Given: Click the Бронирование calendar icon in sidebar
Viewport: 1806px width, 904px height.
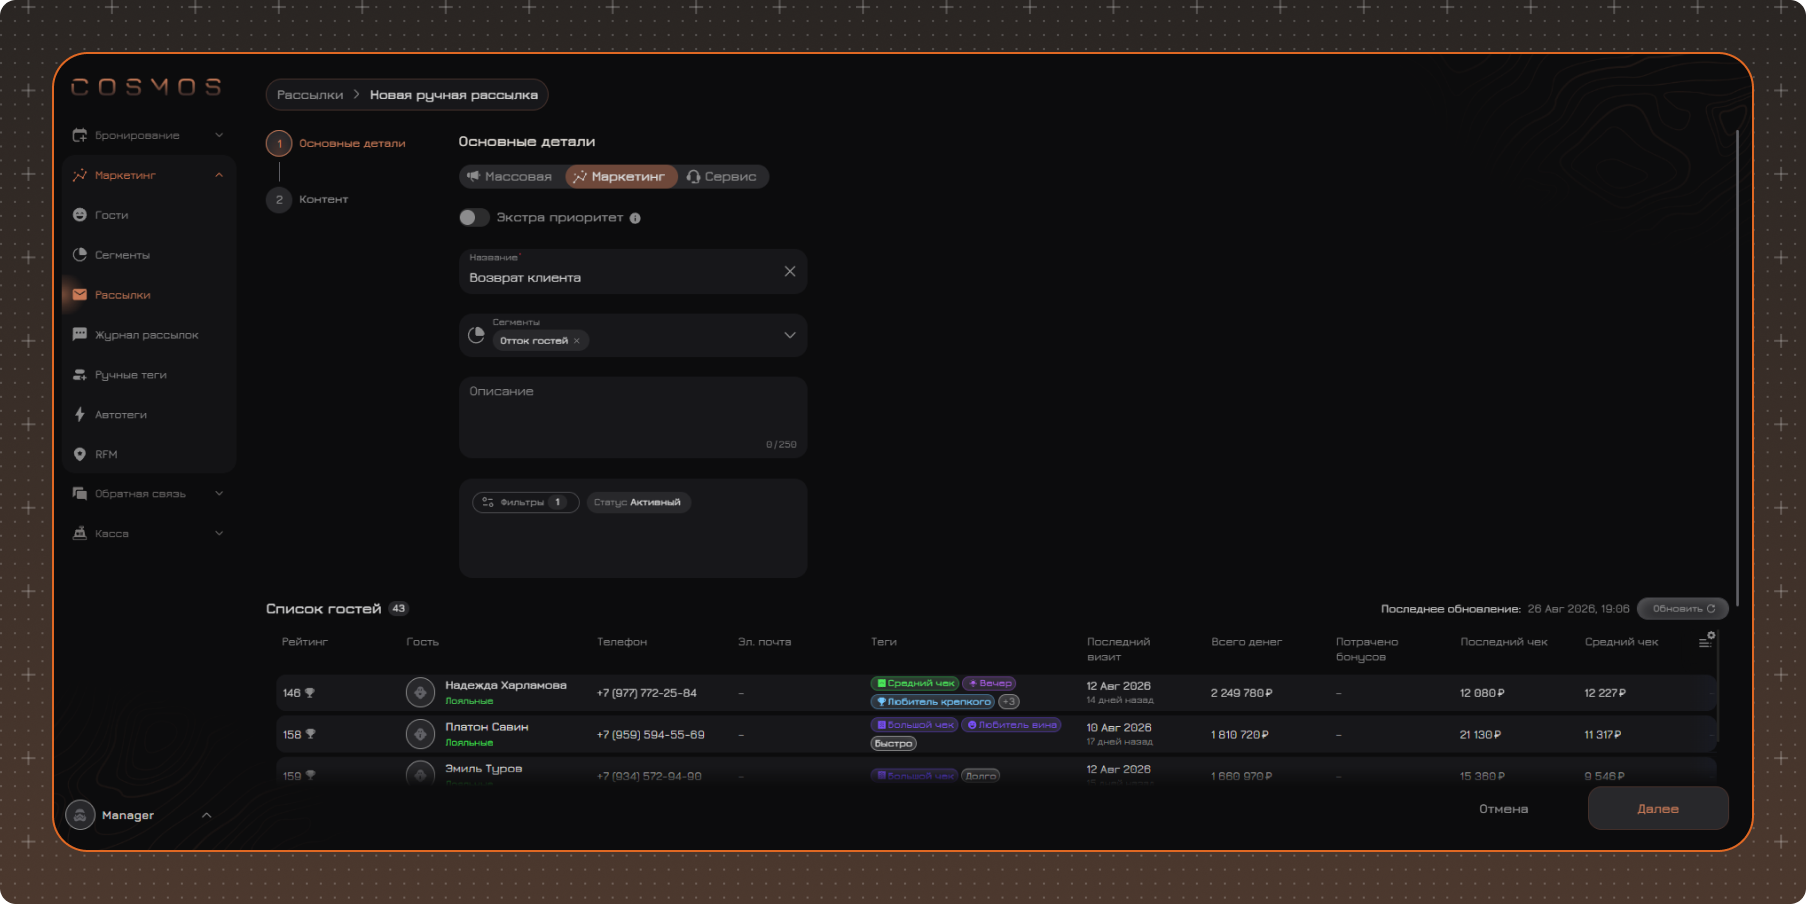Looking at the screenshot, I should click(x=80, y=135).
